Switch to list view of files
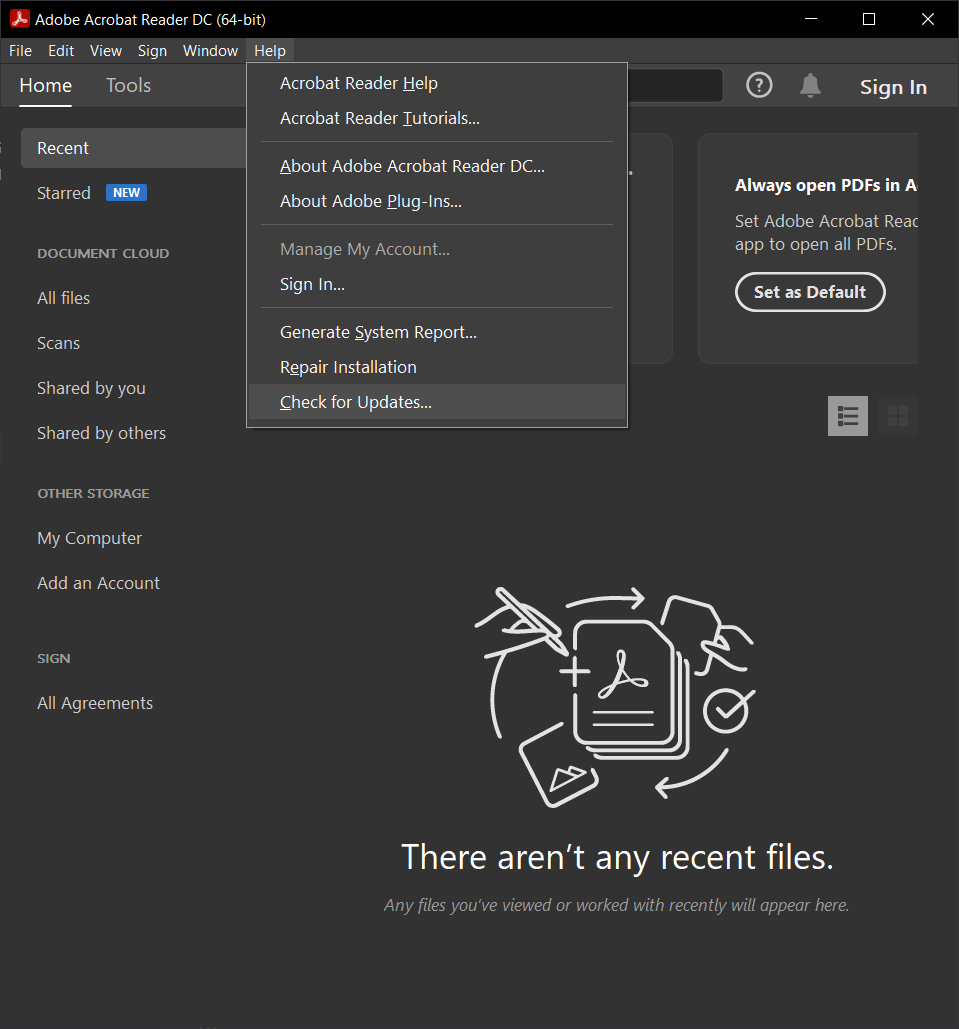This screenshot has height=1029, width=959. pyautogui.click(x=847, y=415)
